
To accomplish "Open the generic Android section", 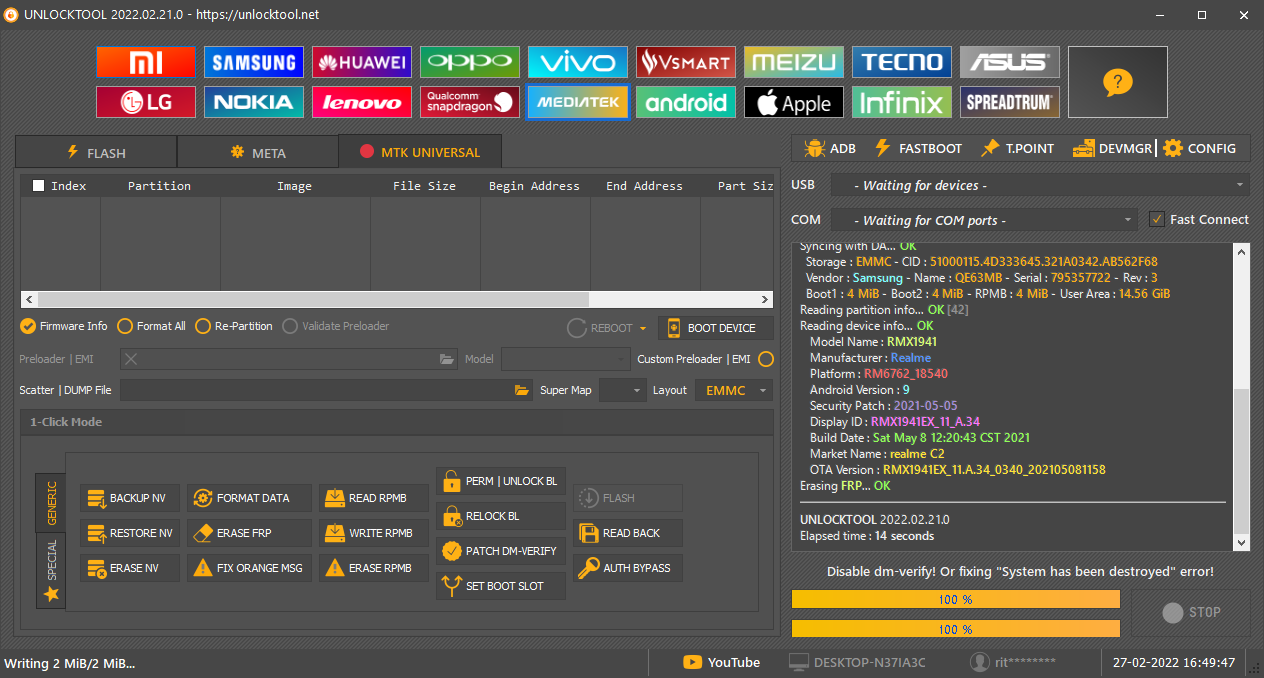I will click(686, 102).
